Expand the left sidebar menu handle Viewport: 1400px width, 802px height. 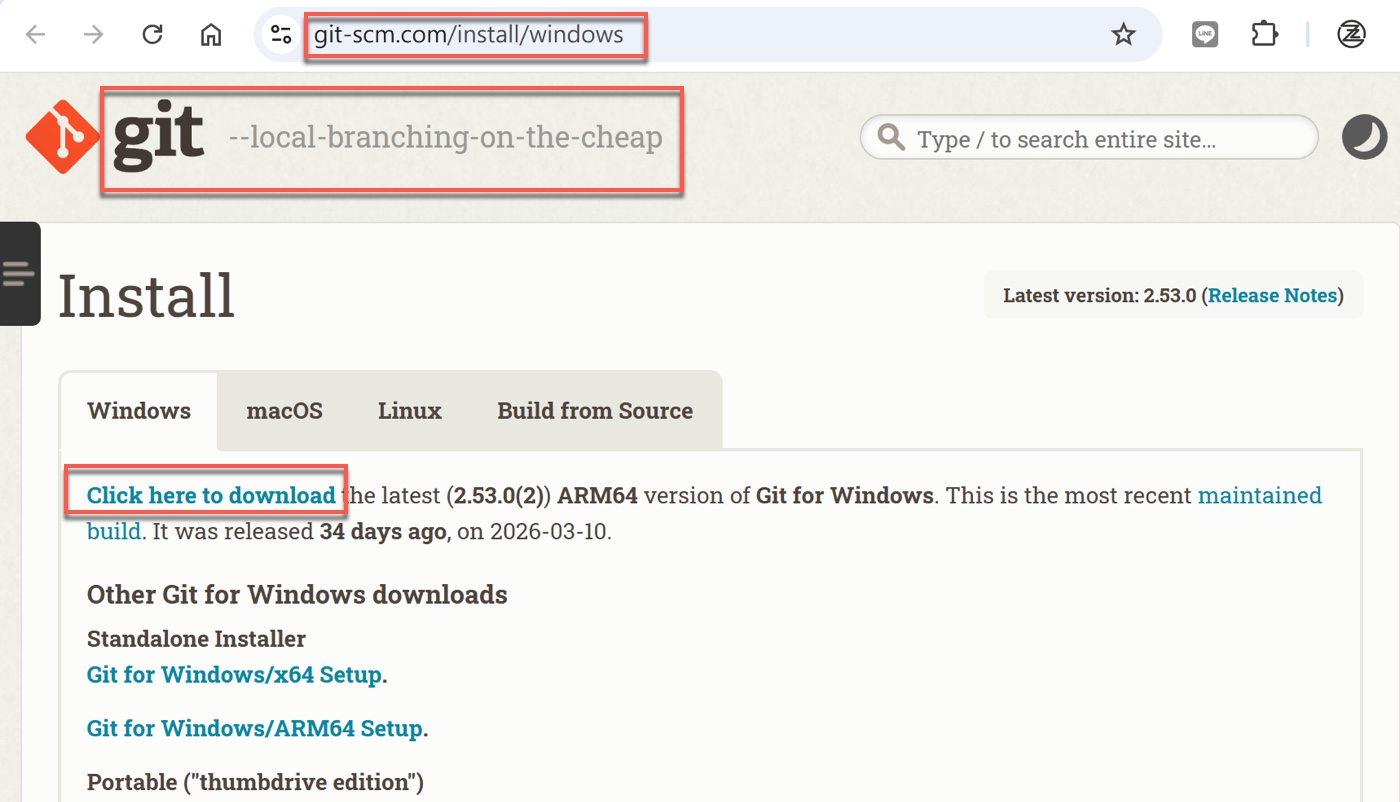pos(19,272)
